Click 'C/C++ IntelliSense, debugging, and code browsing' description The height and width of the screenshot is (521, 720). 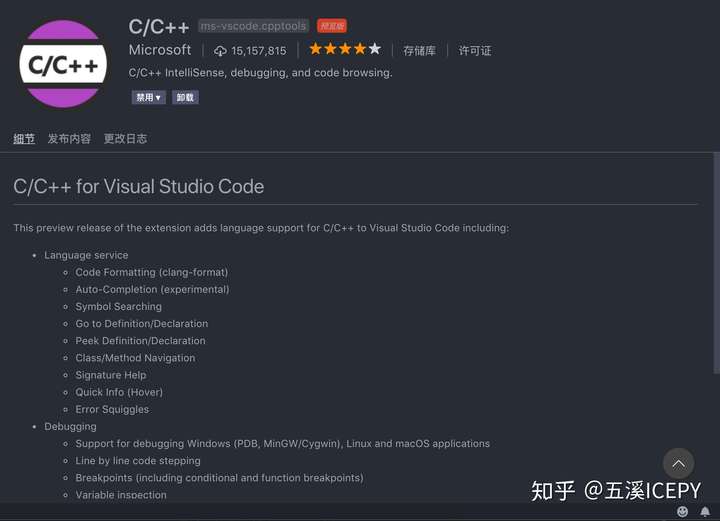click(x=260, y=73)
